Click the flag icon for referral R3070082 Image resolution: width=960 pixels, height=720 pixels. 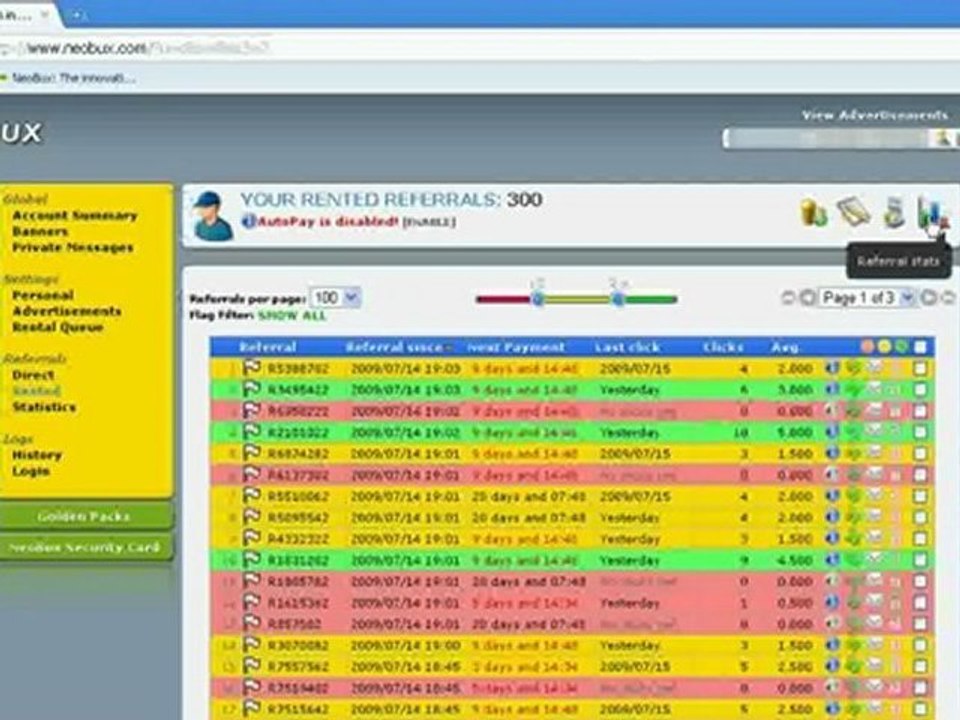click(252, 645)
